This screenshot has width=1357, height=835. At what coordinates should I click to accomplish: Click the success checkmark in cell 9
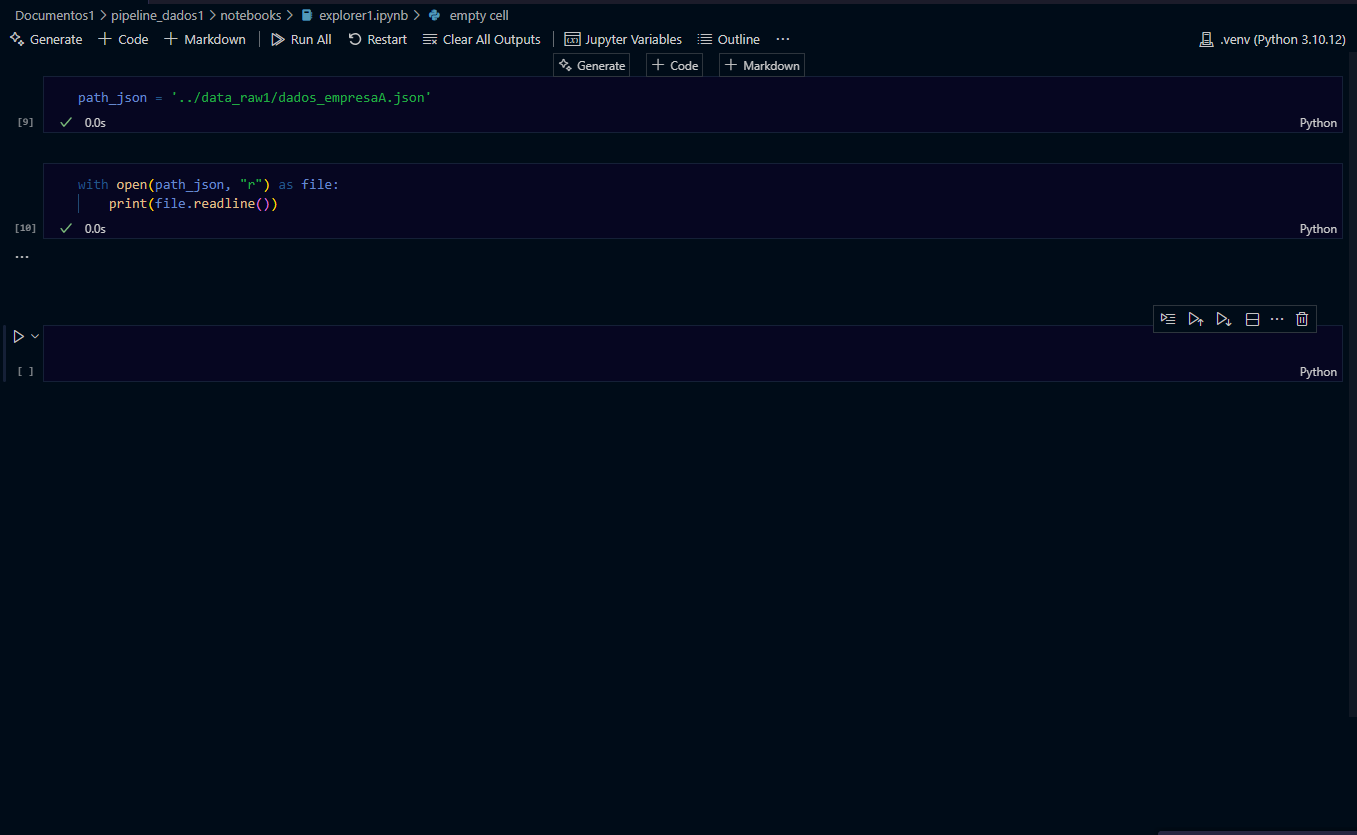tap(66, 122)
